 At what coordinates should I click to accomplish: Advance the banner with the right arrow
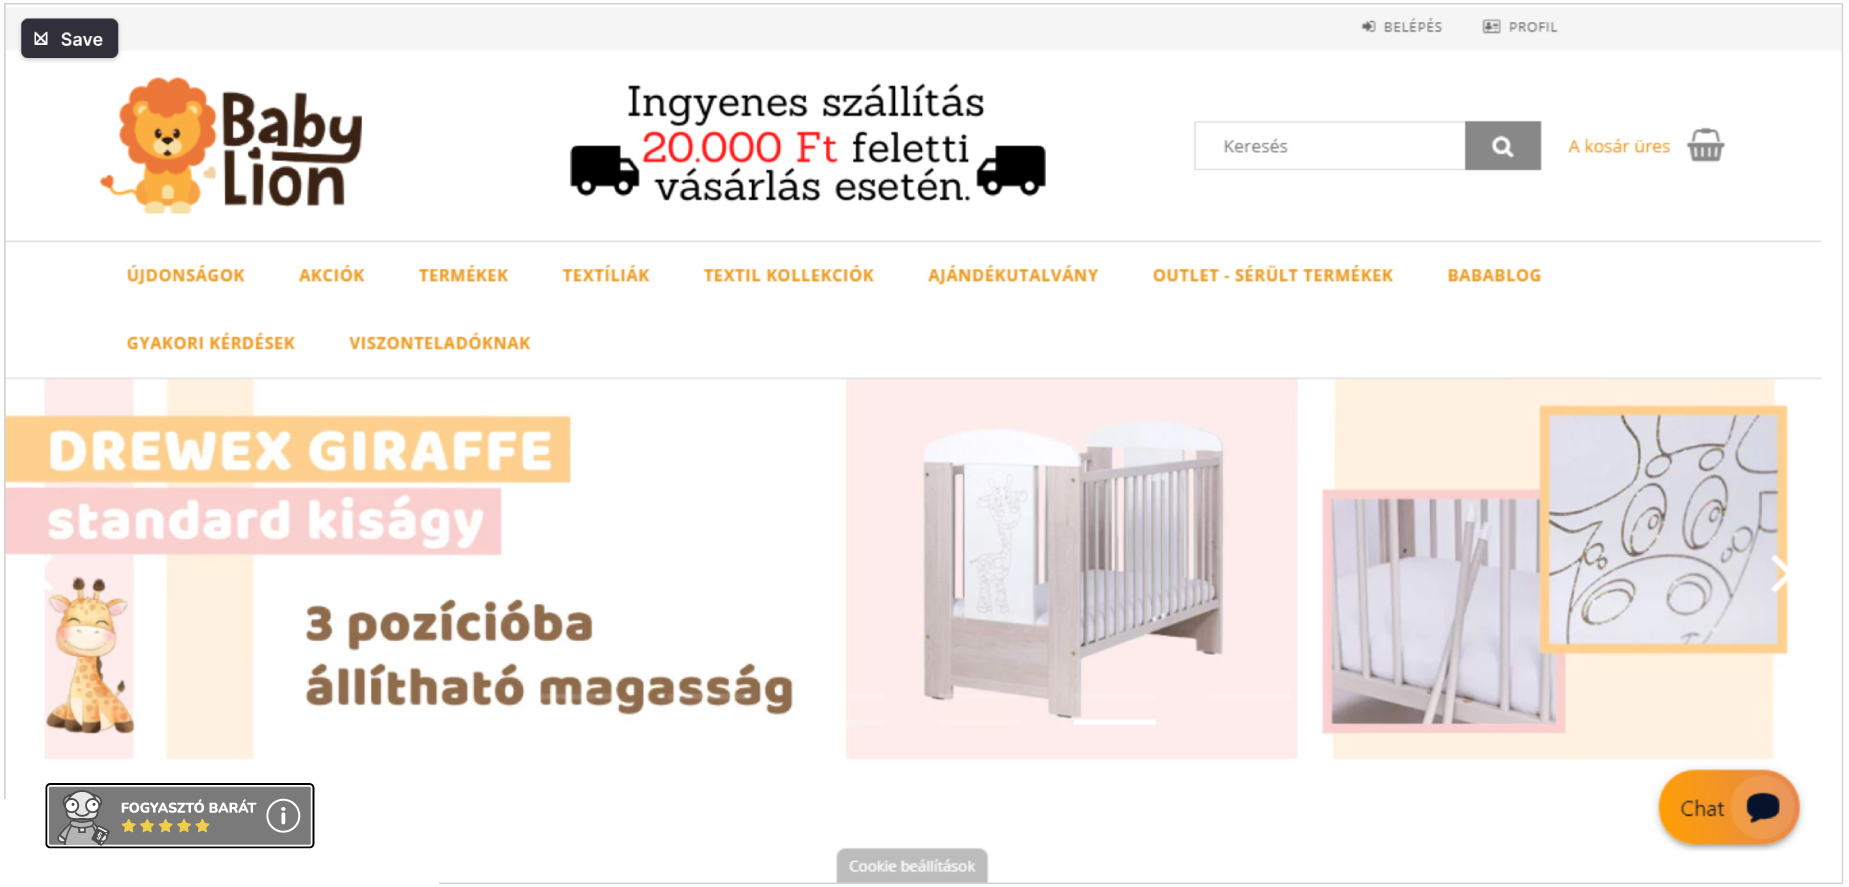click(x=1779, y=574)
